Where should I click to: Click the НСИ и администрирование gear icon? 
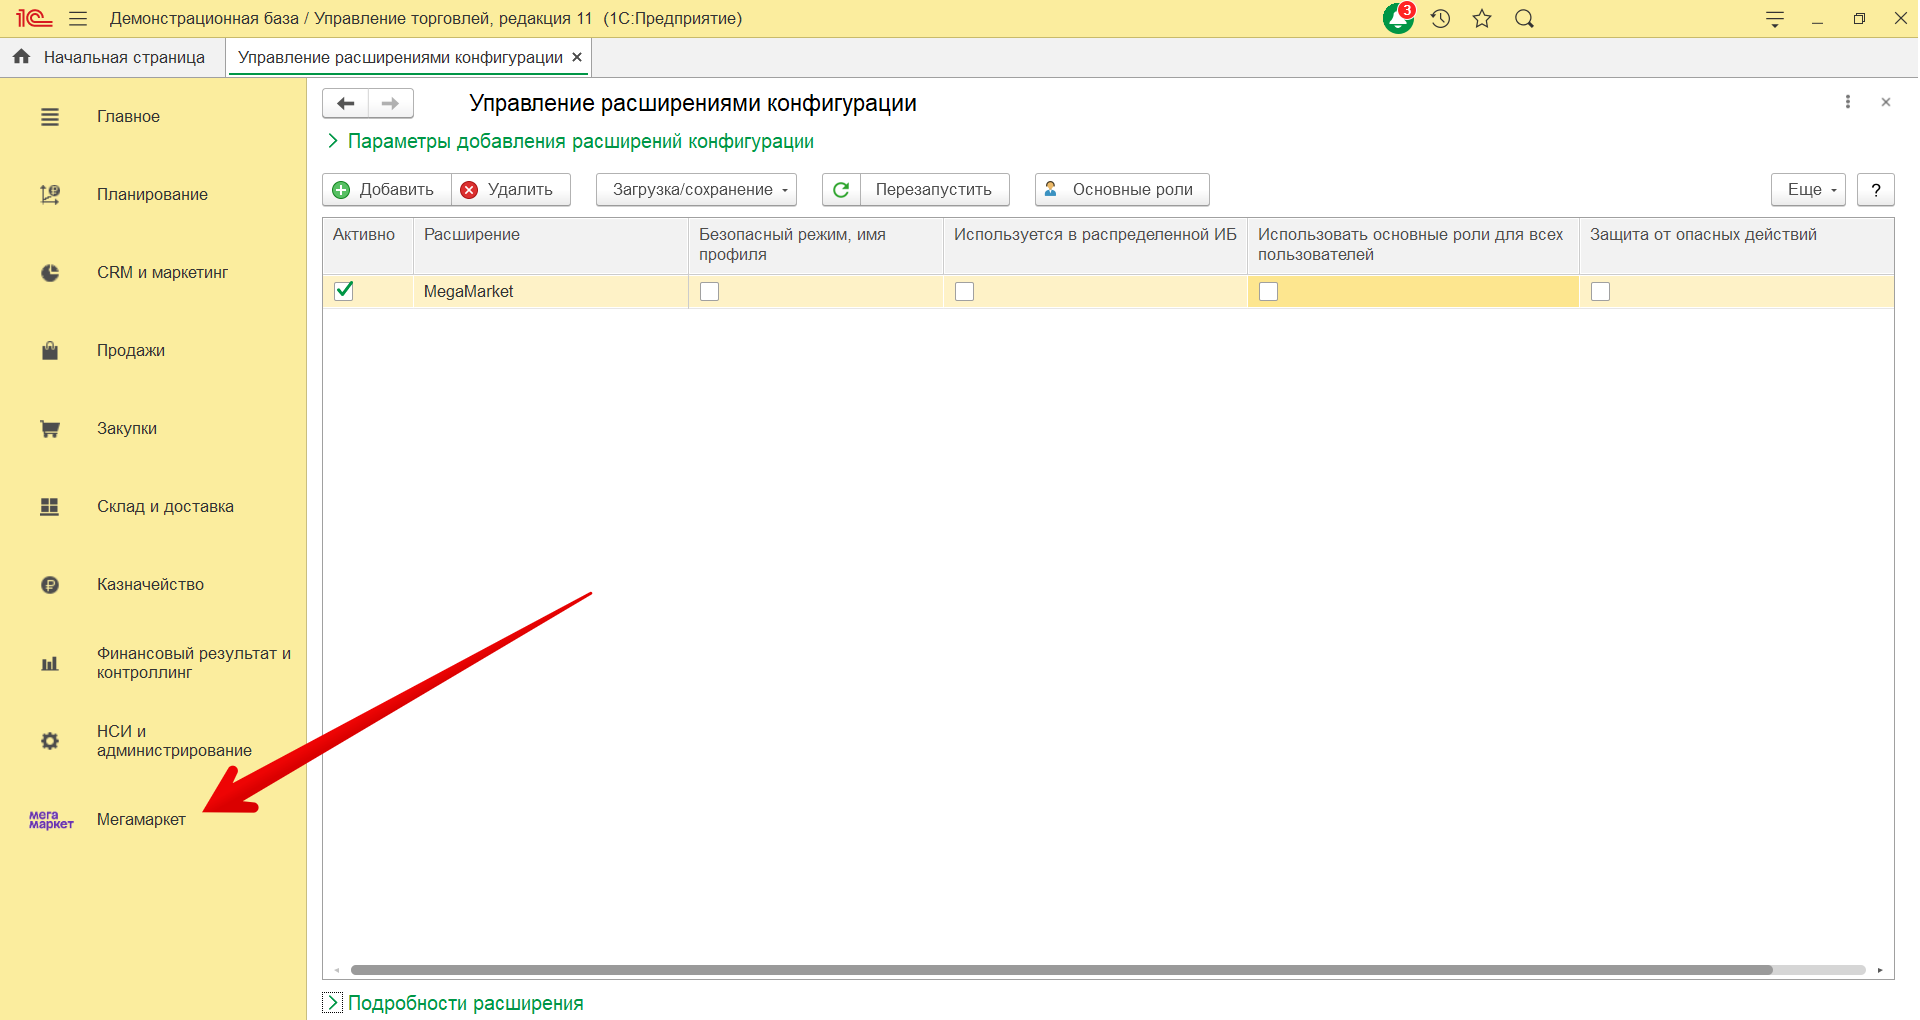click(50, 741)
